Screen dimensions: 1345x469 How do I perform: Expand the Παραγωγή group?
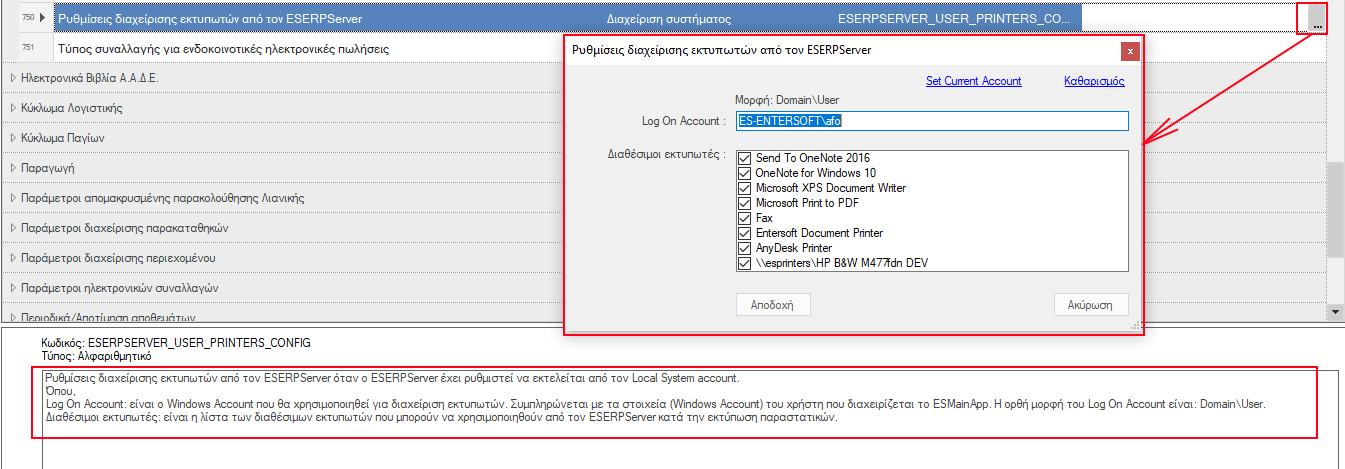pos(12,168)
